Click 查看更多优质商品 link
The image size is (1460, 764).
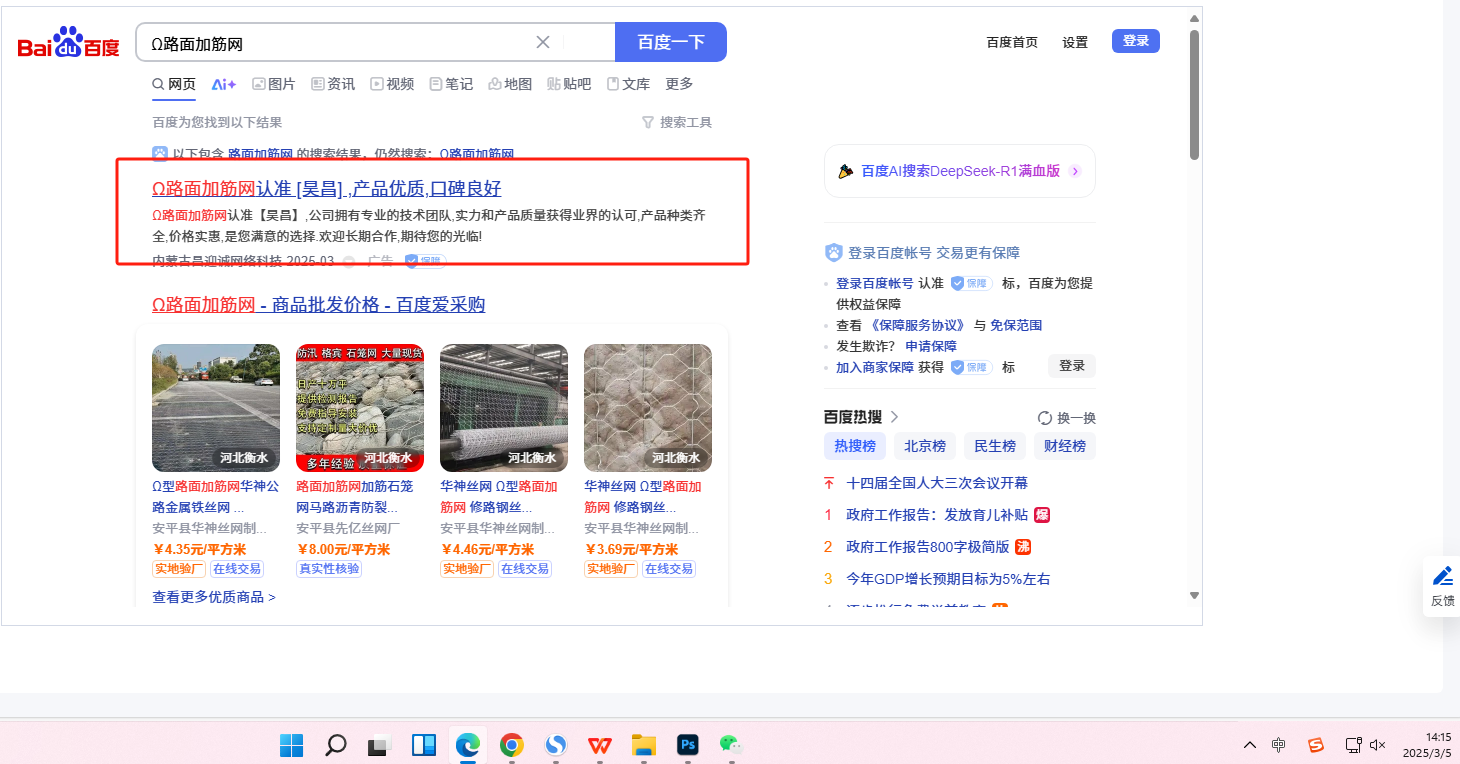click(214, 597)
